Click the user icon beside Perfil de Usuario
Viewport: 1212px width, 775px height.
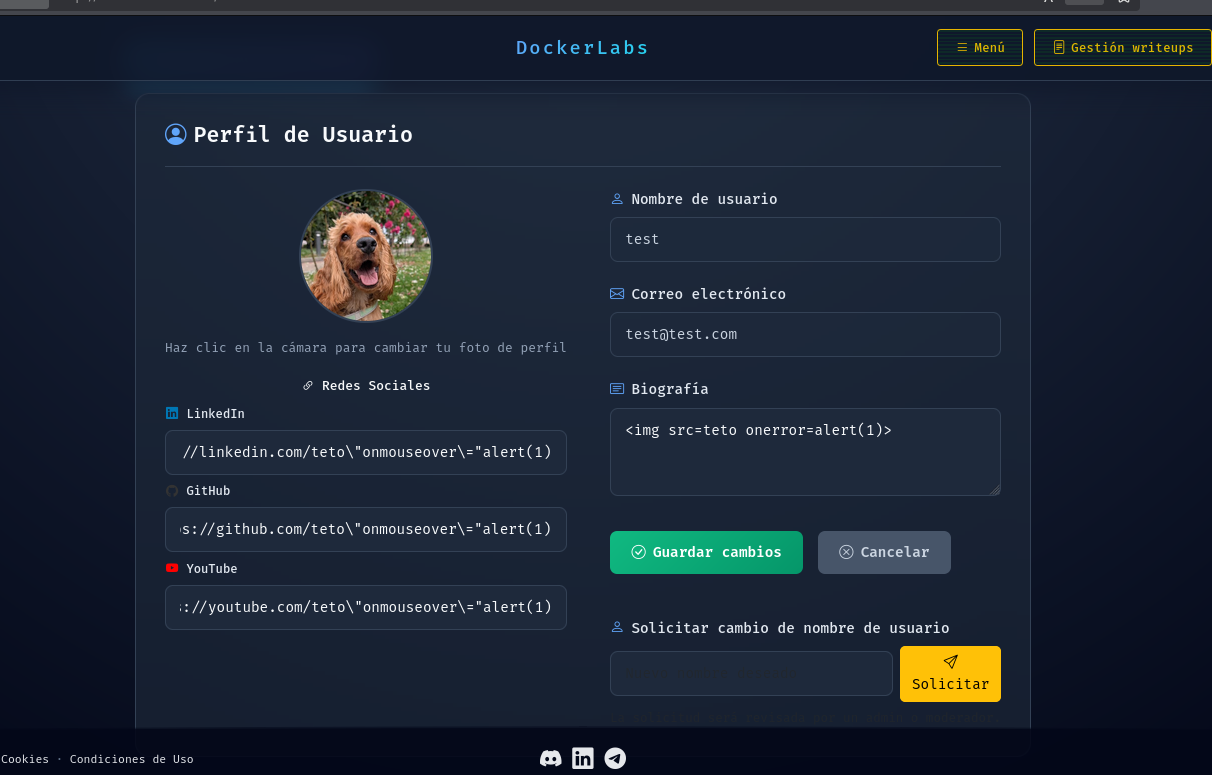click(176, 134)
